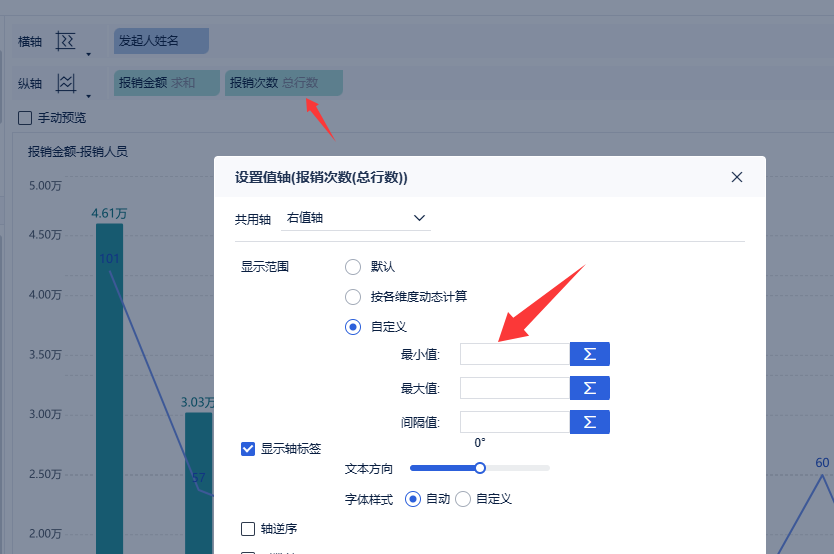
Task: Select the 报销金额 求和 measure field
Action: 166,83
